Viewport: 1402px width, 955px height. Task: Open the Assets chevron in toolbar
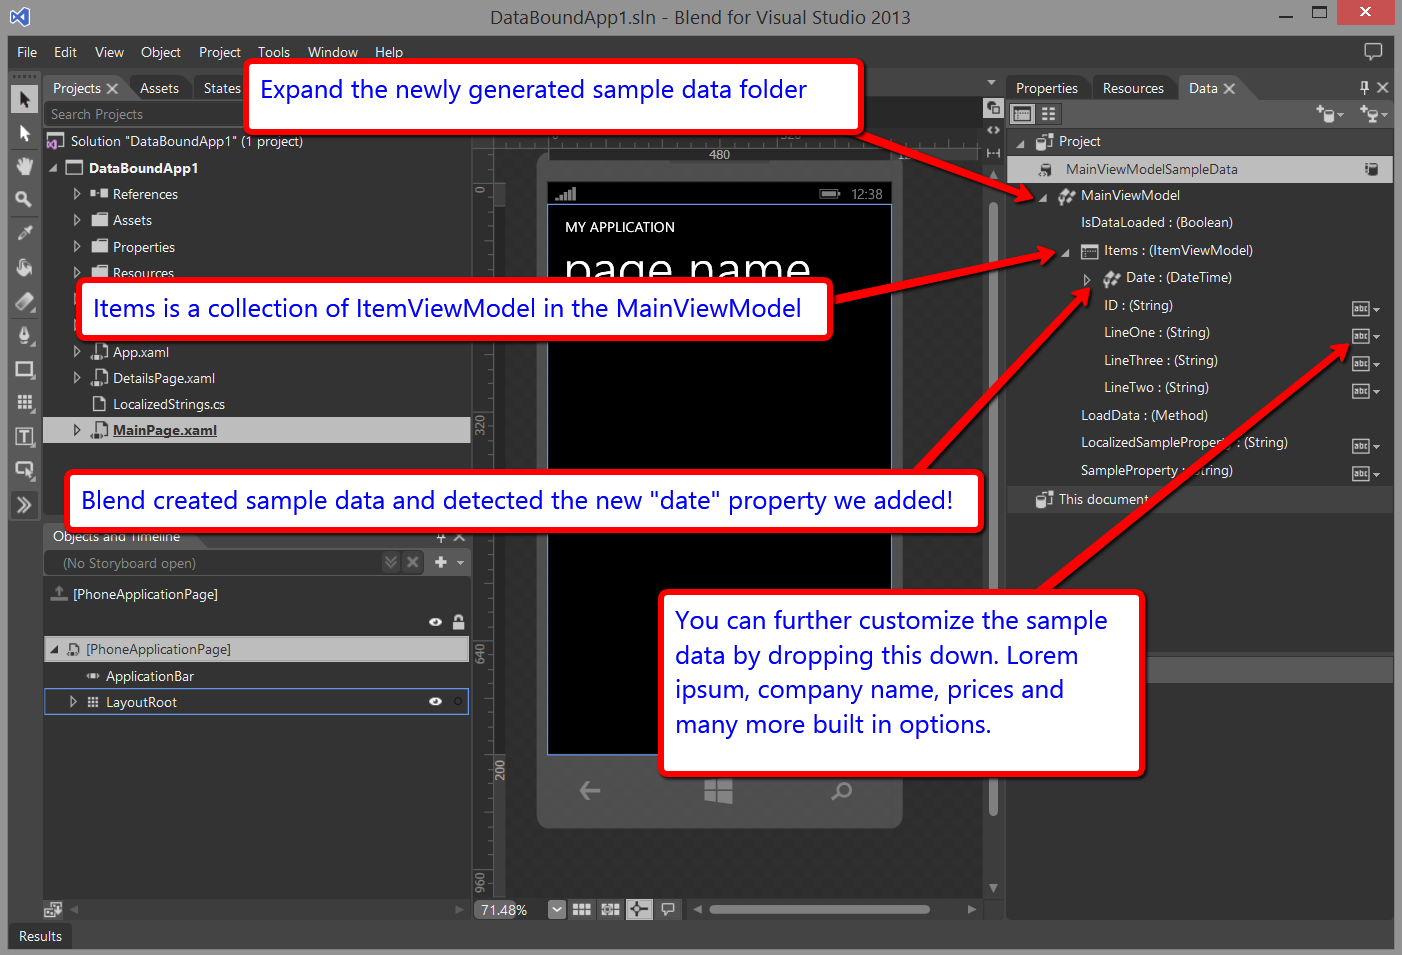[x=25, y=505]
